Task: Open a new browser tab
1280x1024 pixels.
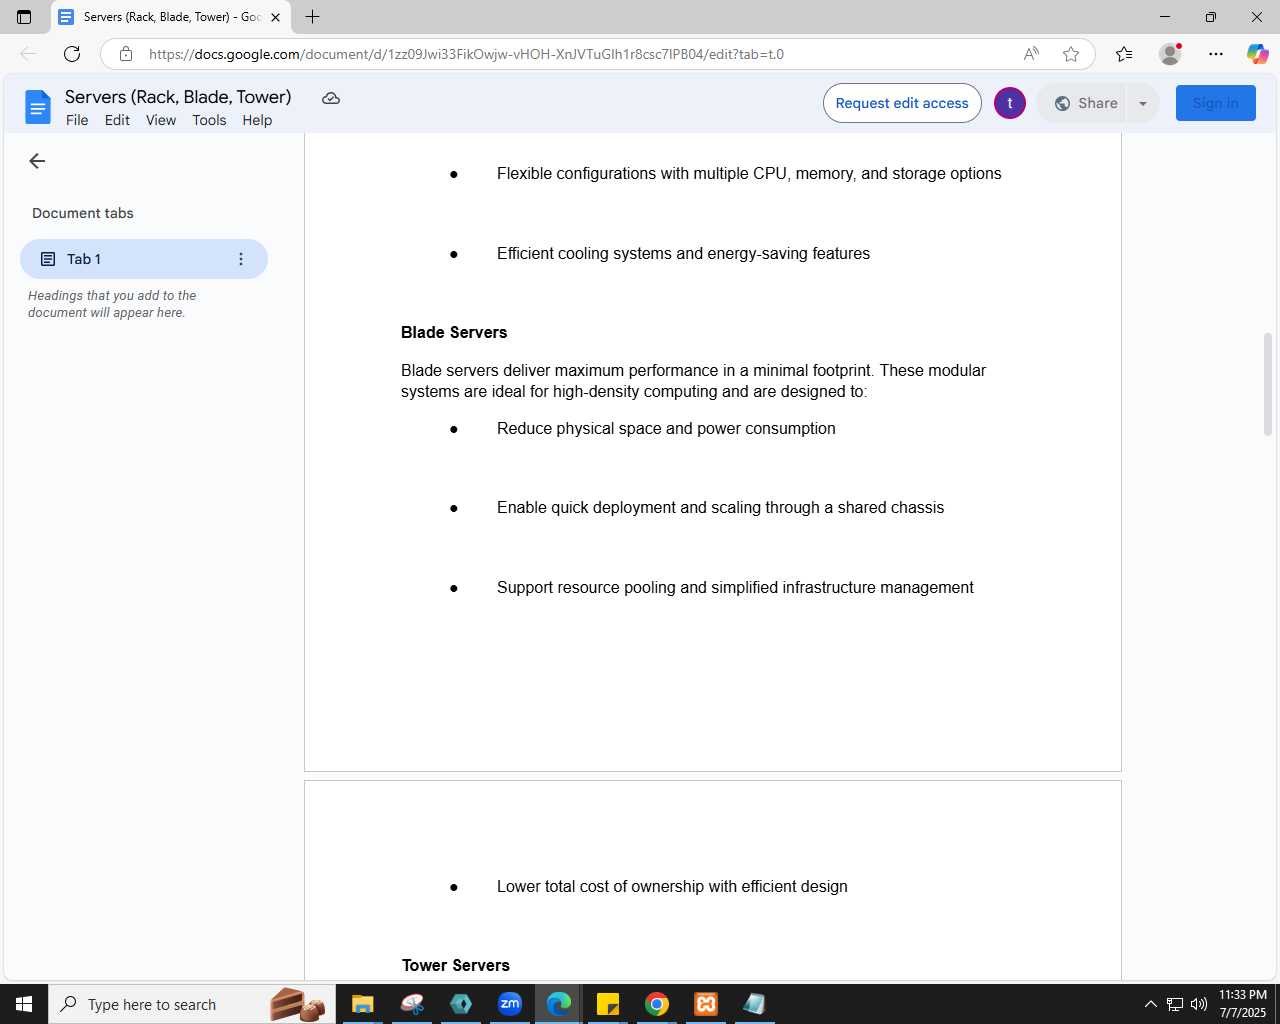Action: point(312,17)
